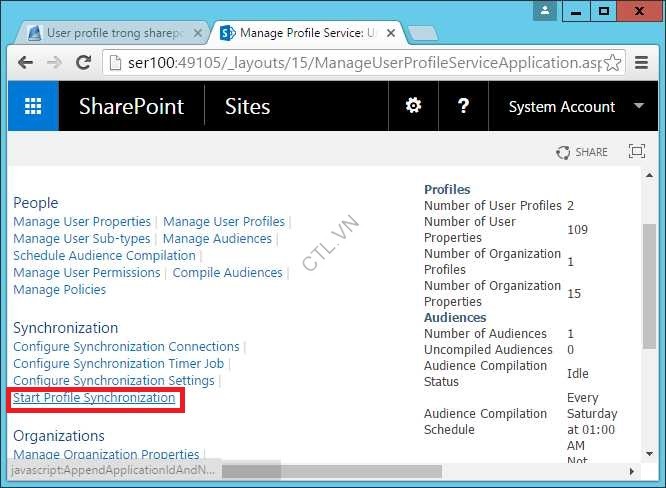Start Profile Synchronization

tap(94, 398)
